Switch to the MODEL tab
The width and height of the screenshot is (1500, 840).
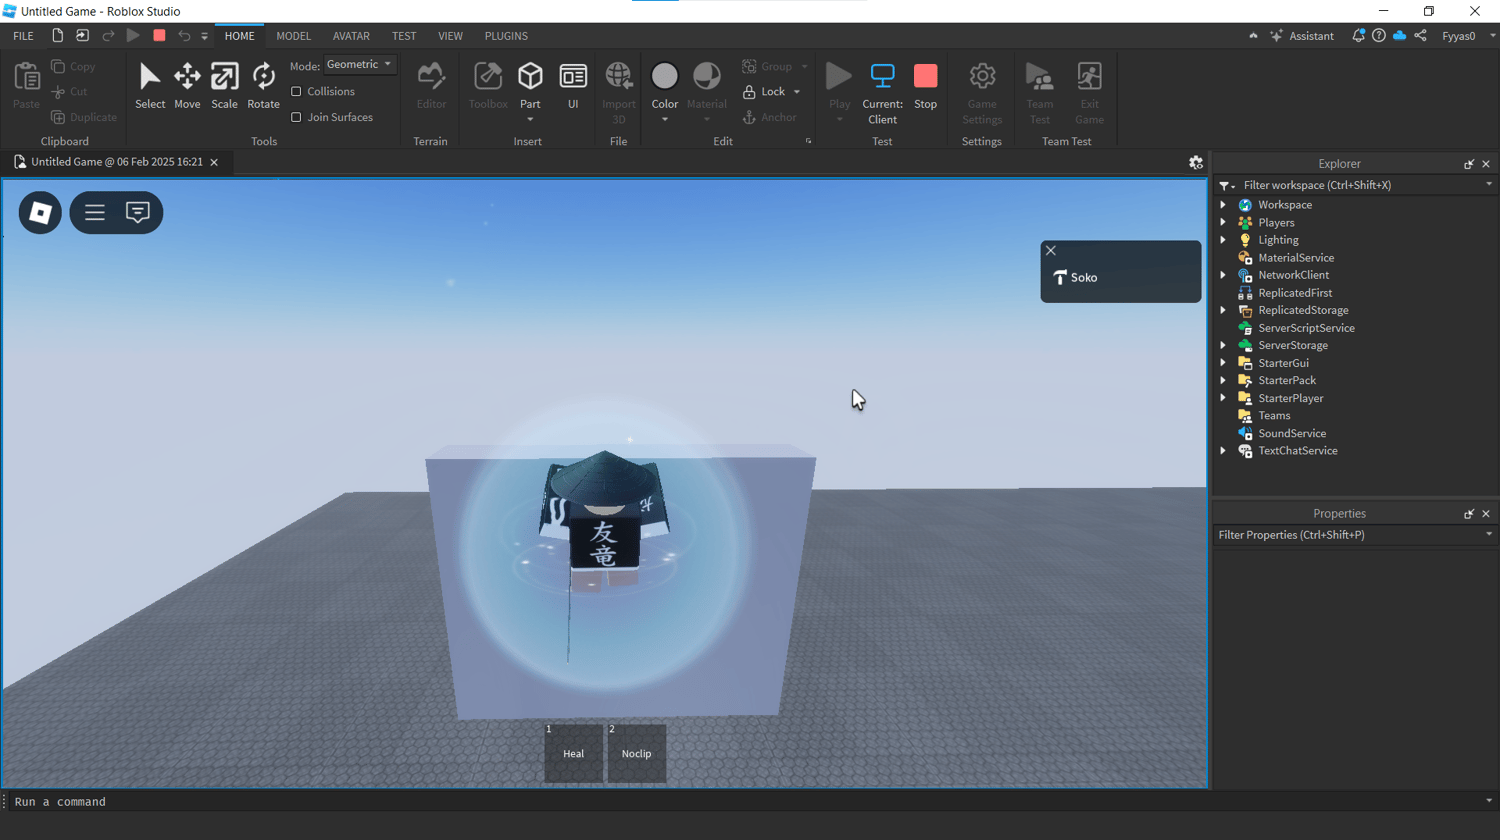(294, 36)
